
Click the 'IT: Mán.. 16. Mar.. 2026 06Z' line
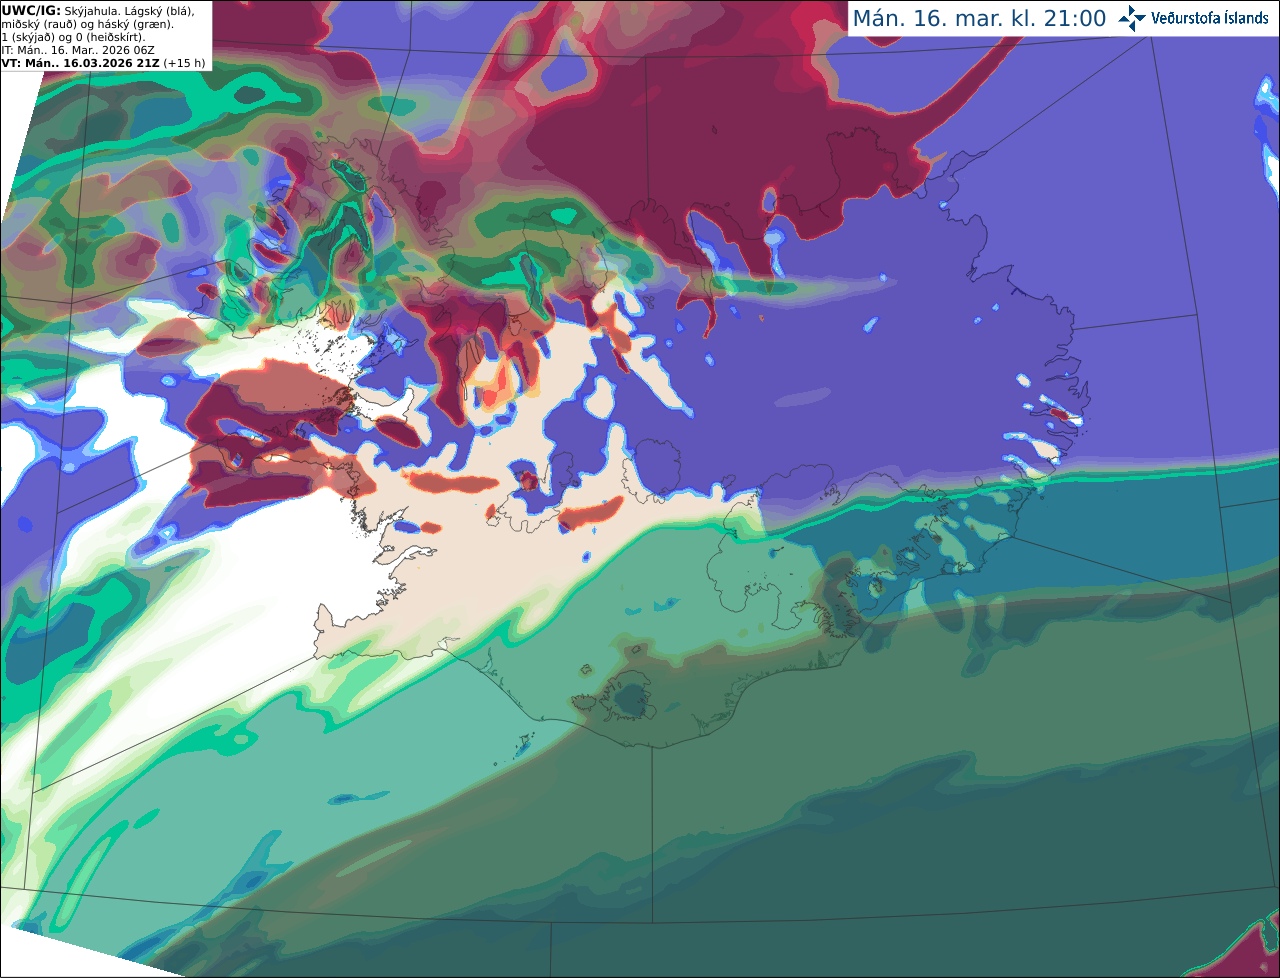coord(78,50)
